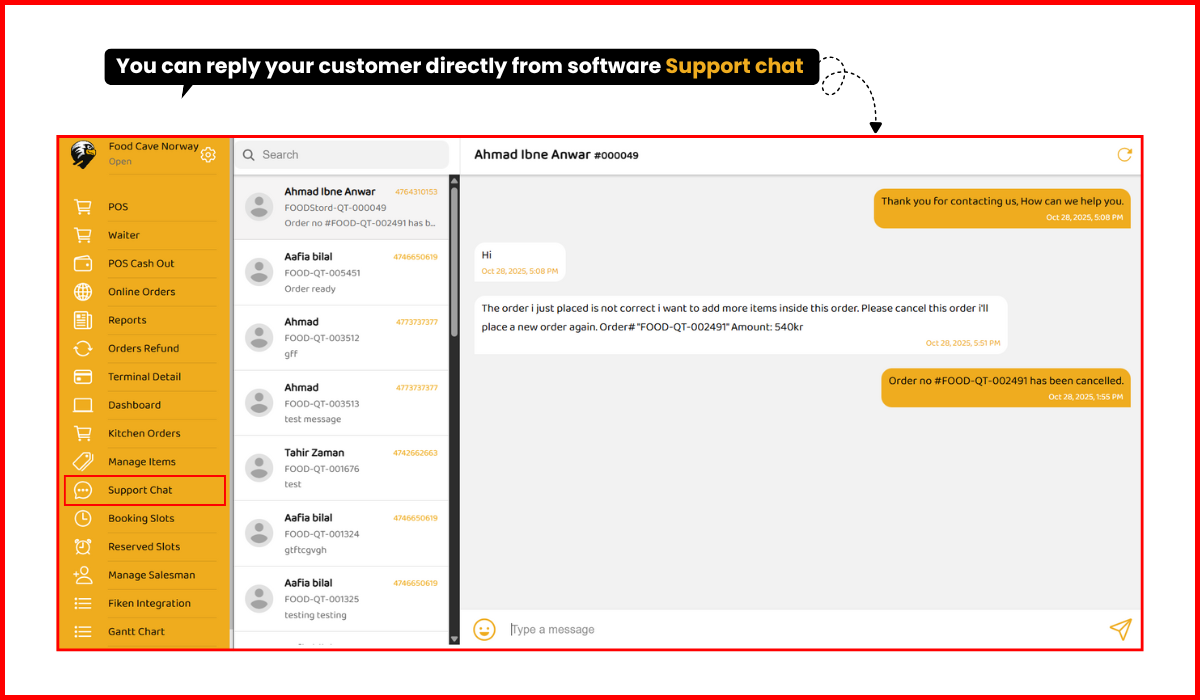Click the smiley emoji icon in message bar
The image size is (1200, 700).
tap(485, 629)
